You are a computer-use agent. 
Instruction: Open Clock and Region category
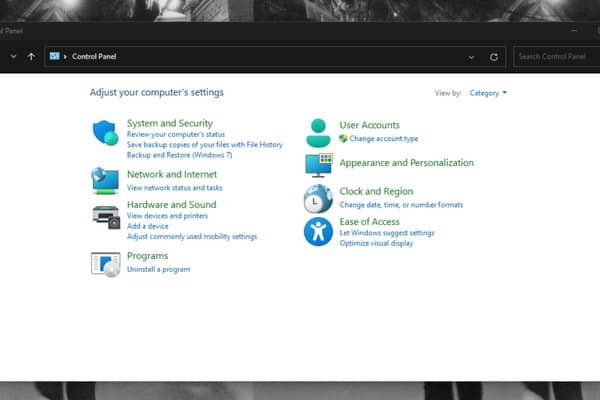click(x=376, y=191)
